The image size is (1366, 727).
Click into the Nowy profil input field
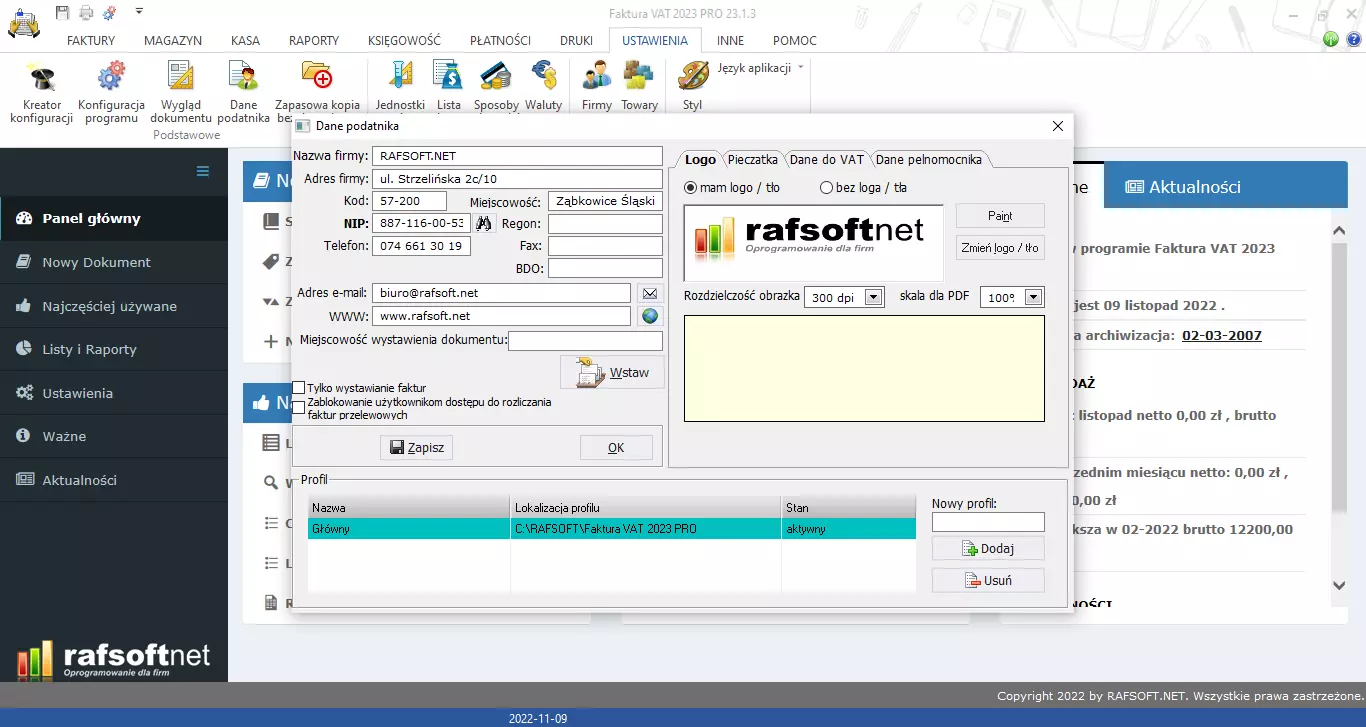coord(987,522)
